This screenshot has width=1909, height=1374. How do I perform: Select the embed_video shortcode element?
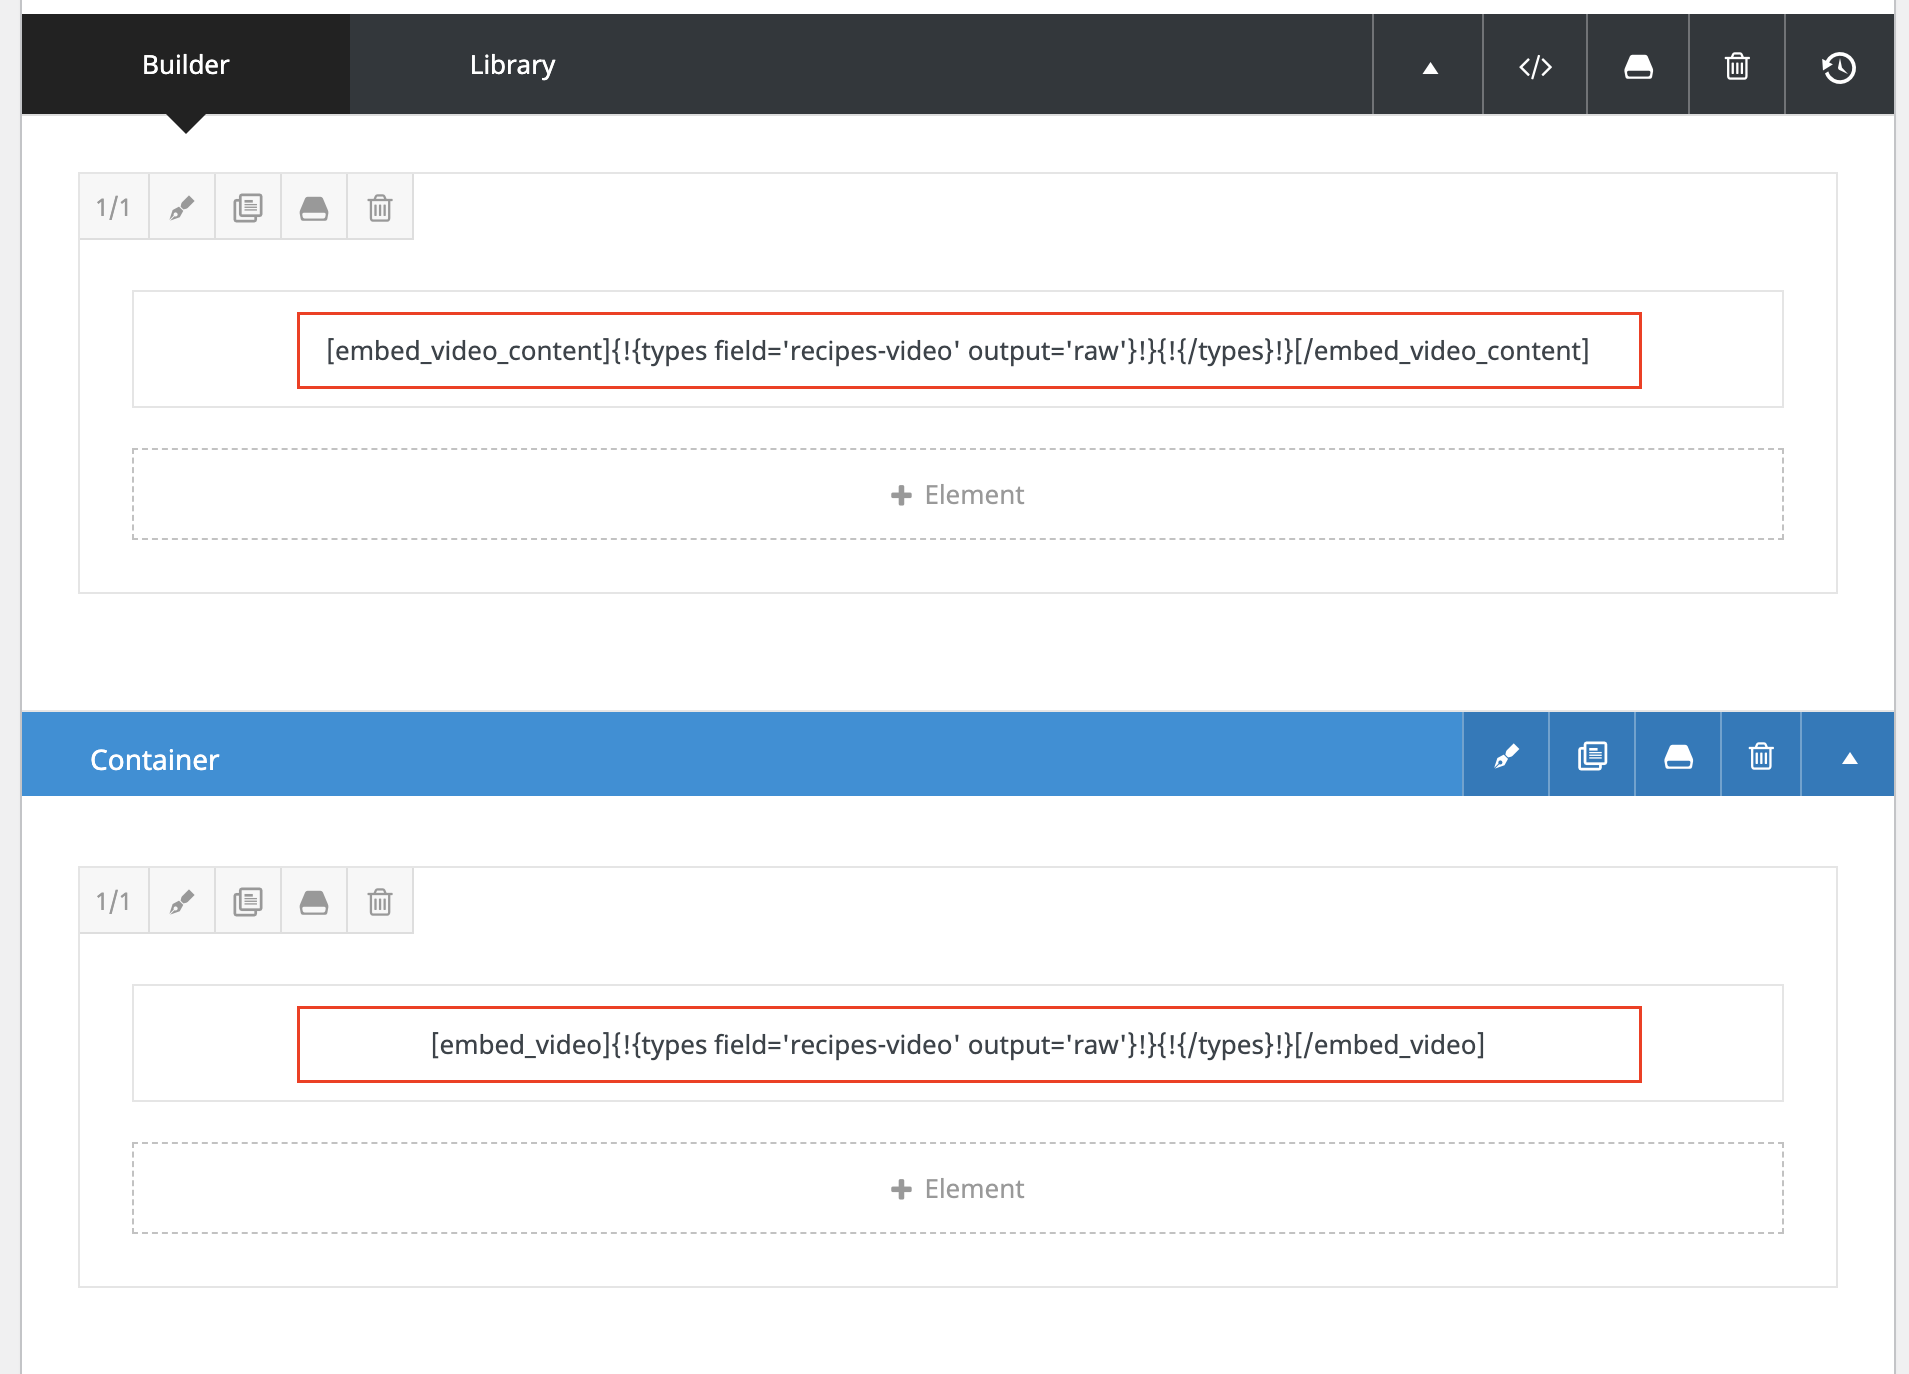pyautogui.click(x=958, y=1044)
